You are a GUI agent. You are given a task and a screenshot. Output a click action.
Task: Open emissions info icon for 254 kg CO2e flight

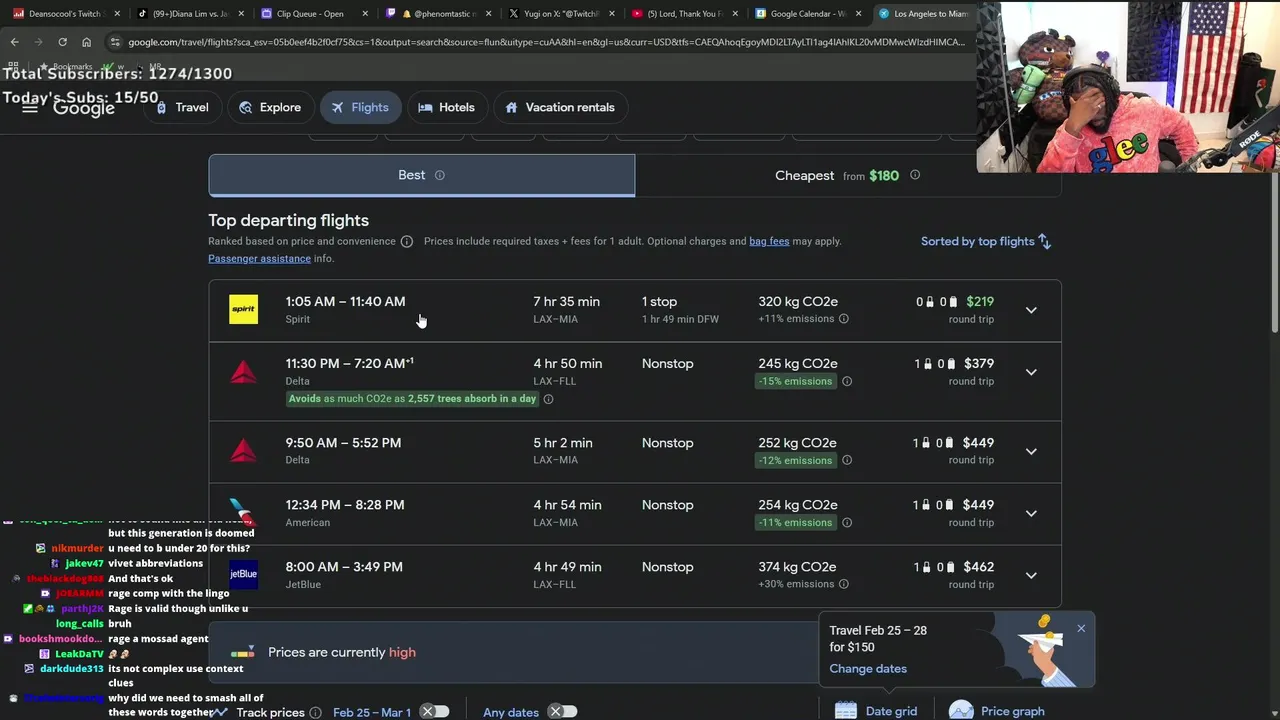847,522
